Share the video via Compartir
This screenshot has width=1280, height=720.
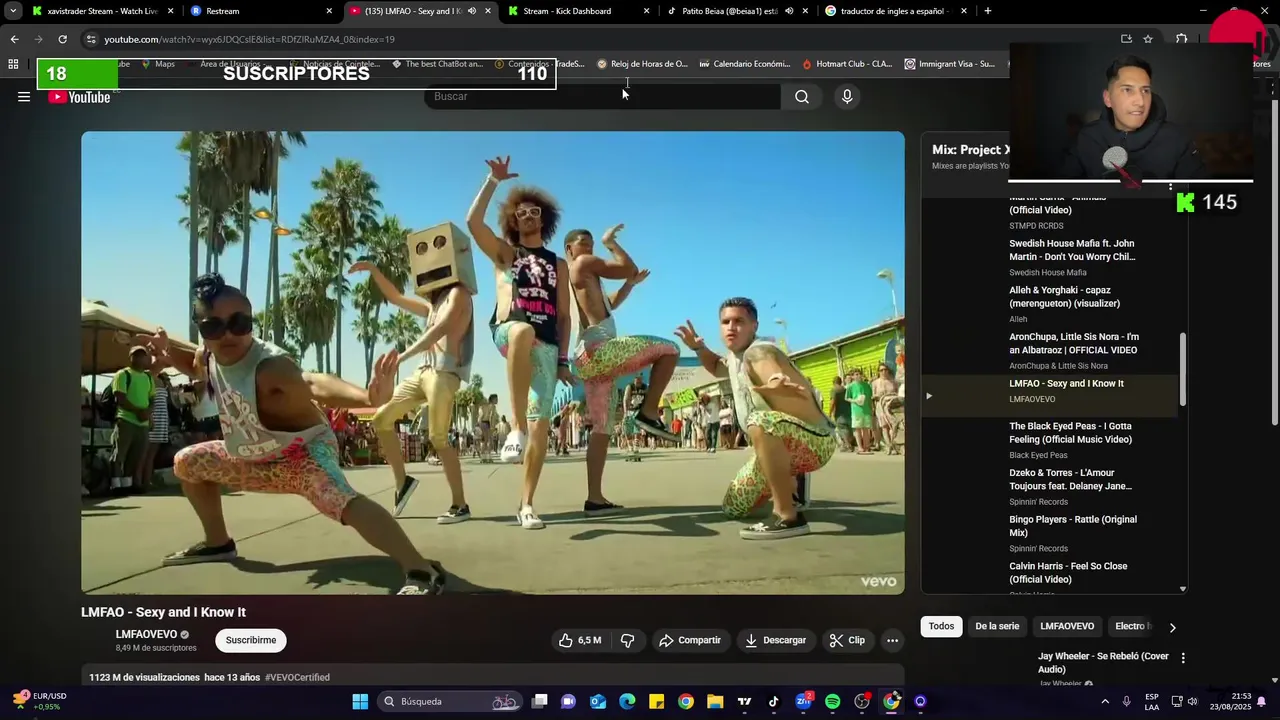pyautogui.click(x=689, y=640)
